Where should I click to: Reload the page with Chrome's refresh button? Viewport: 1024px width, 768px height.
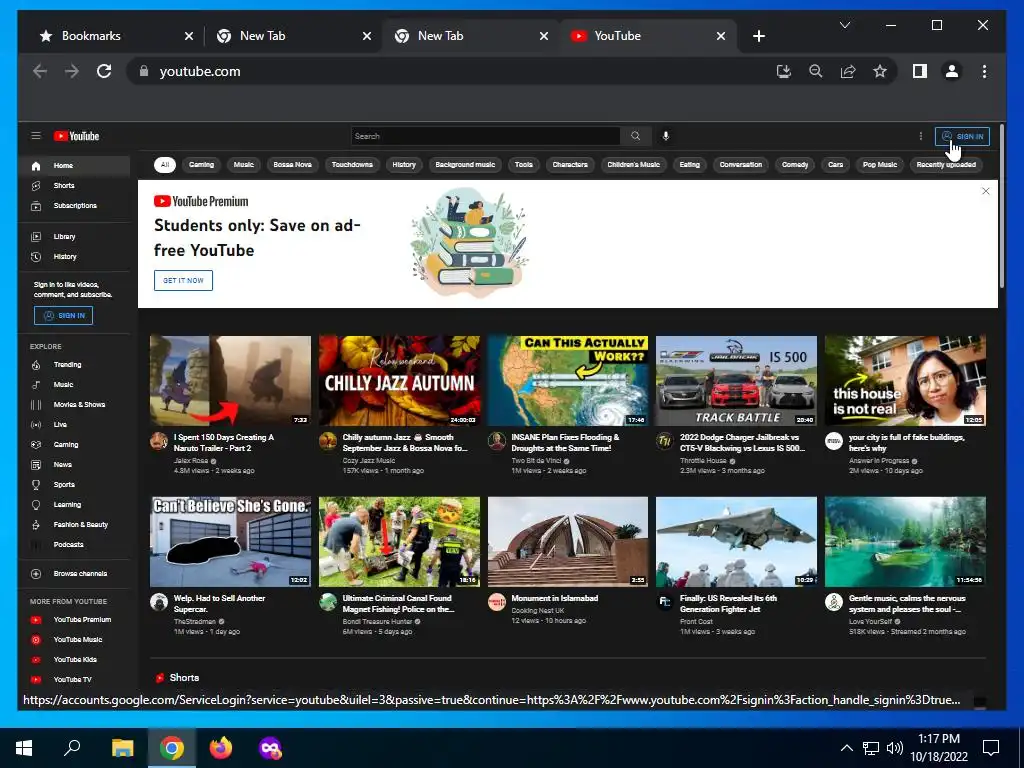pos(104,71)
